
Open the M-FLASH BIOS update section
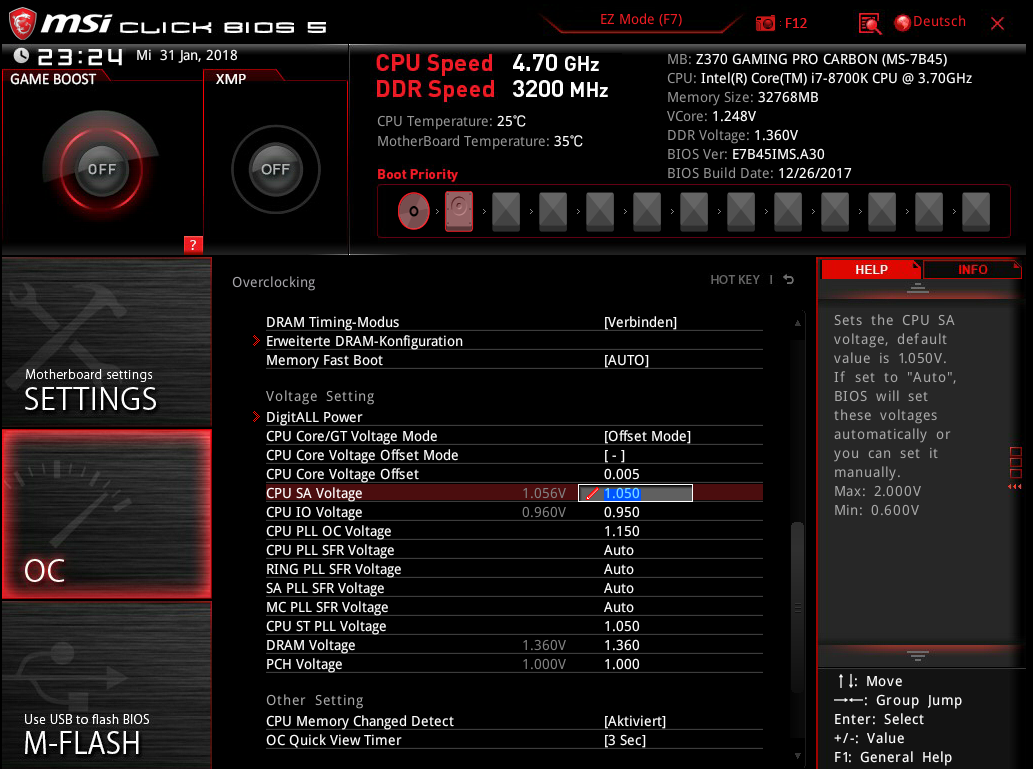pyautogui.click(x=107, y=685)
